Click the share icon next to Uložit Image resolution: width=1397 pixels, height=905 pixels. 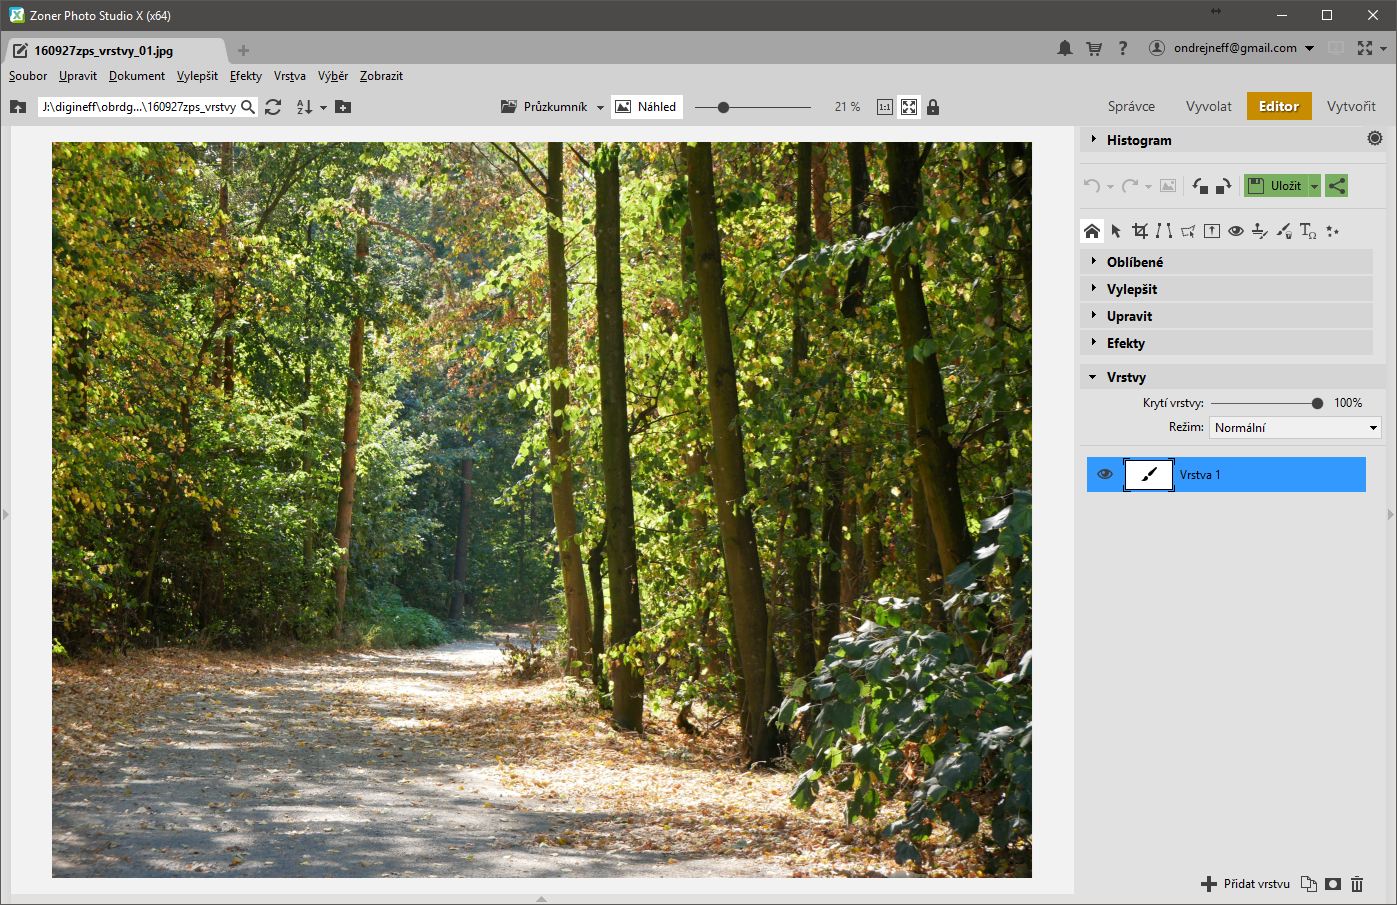[1337, 186]
